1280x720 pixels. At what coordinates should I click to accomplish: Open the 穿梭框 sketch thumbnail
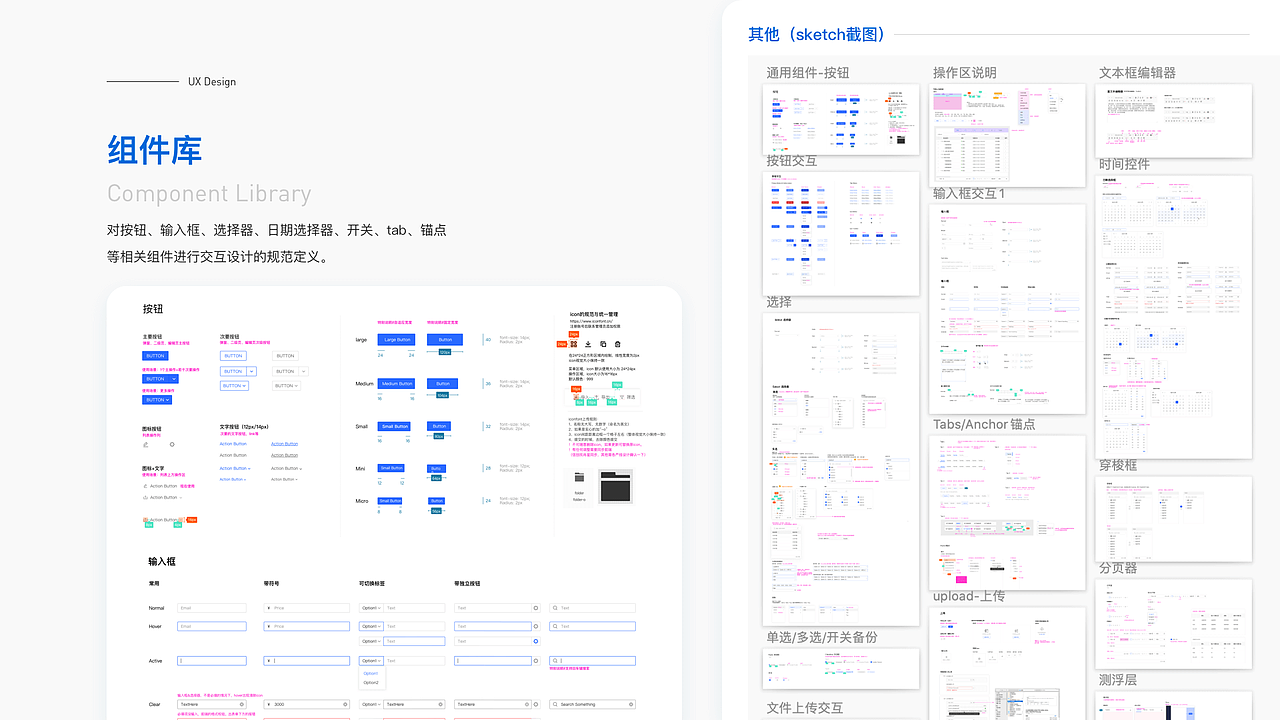coord(1174,519)
